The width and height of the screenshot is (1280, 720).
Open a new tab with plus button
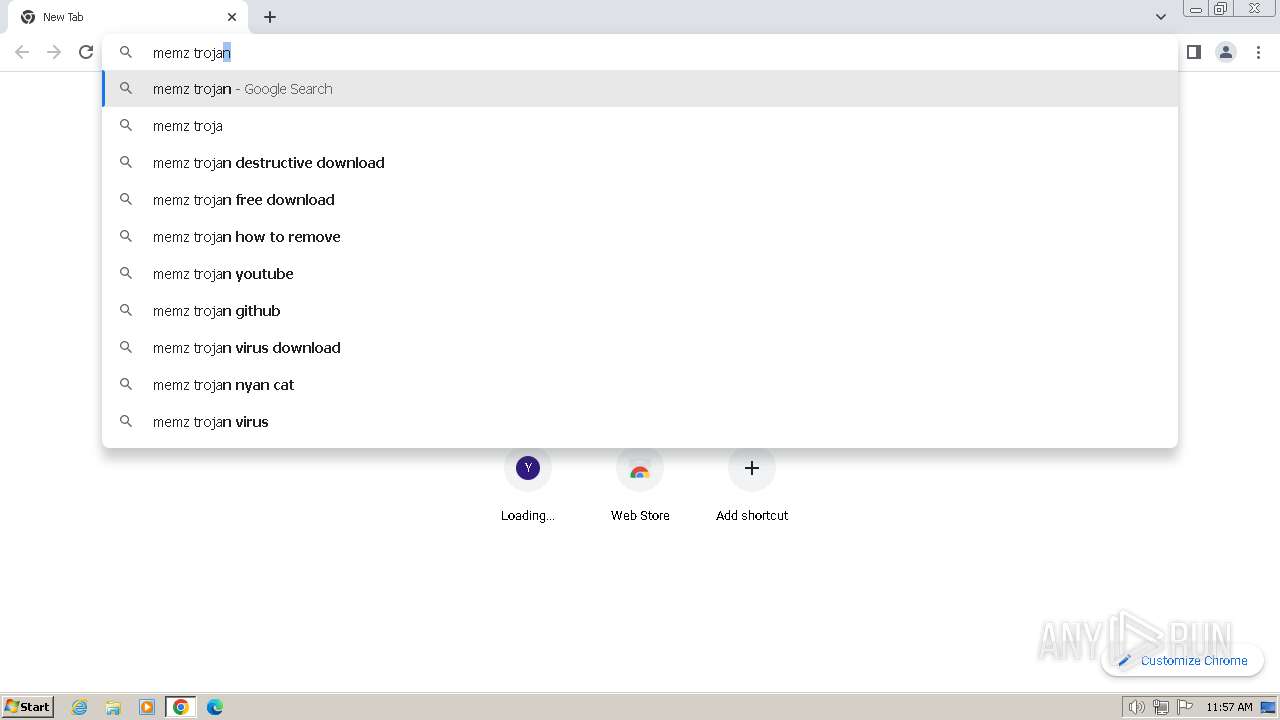270,17
